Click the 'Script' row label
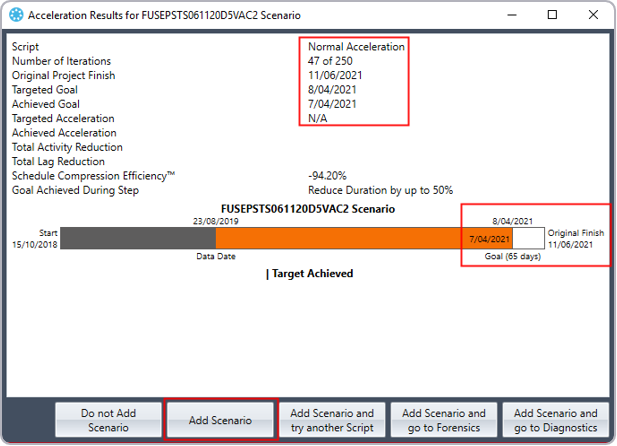The height and width of the screenshot is (446, 617). pyautogui.click(x=25, y=47)
